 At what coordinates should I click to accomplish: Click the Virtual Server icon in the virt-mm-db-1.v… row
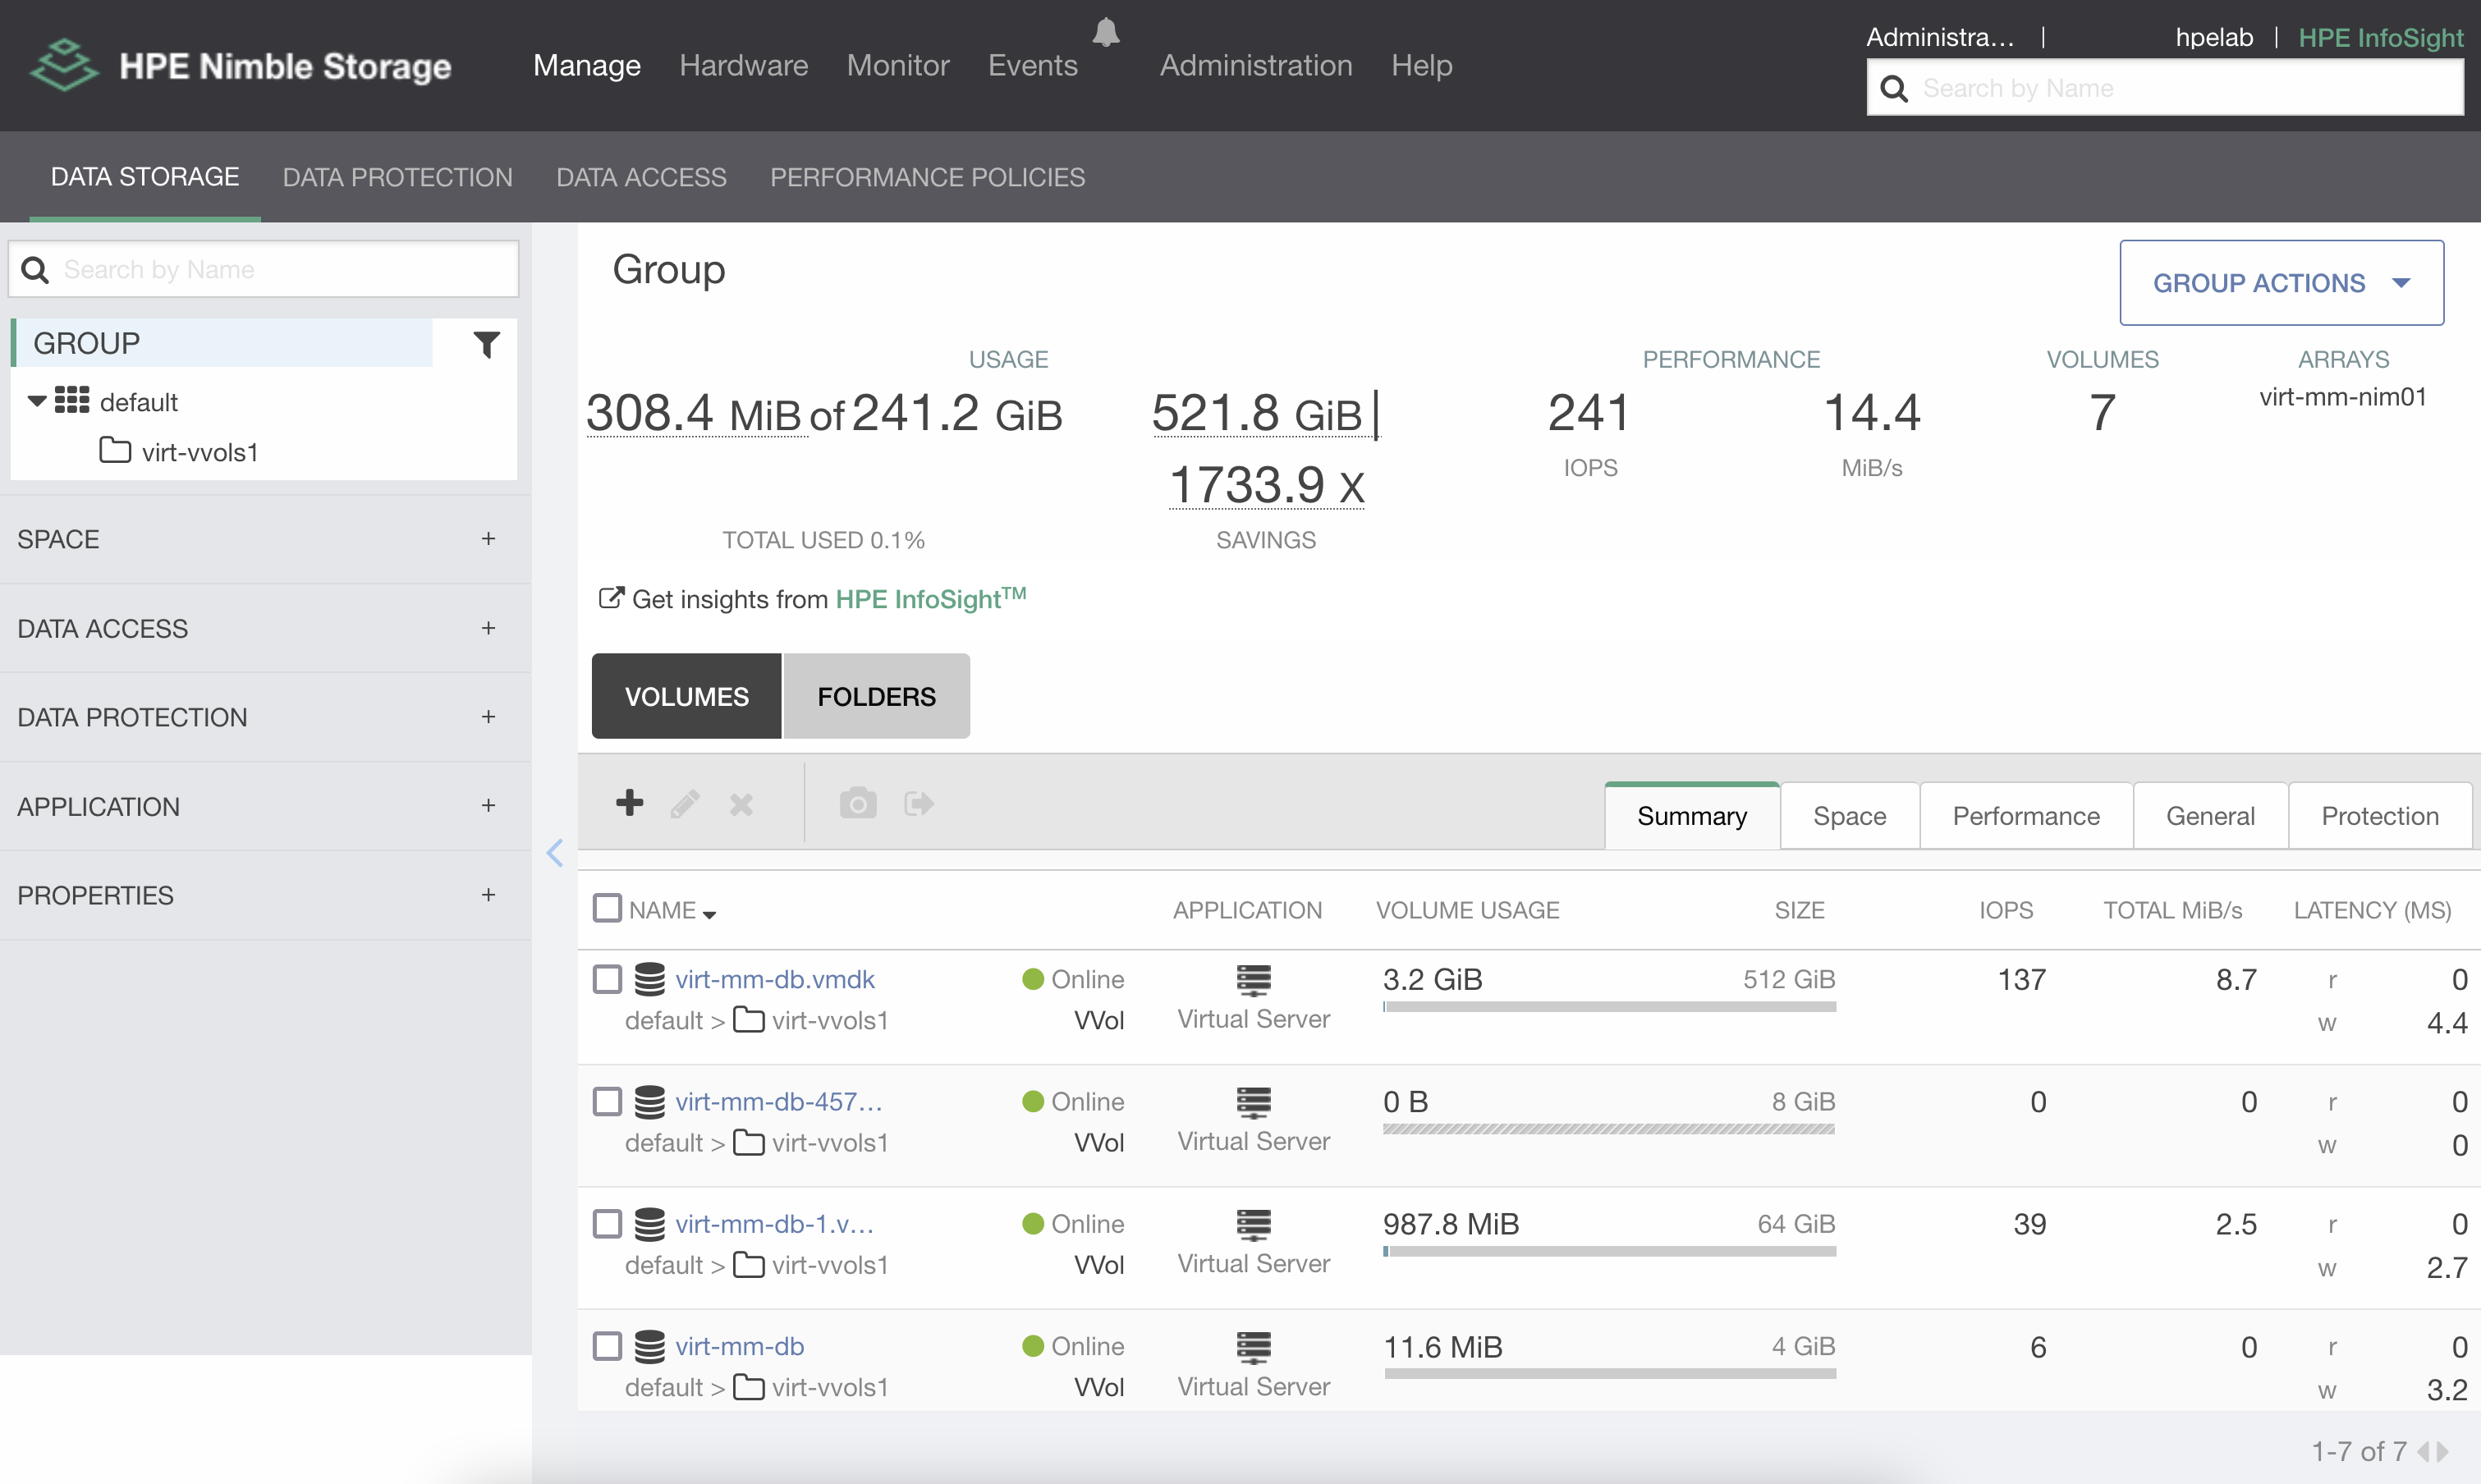pos(1253,1225)
